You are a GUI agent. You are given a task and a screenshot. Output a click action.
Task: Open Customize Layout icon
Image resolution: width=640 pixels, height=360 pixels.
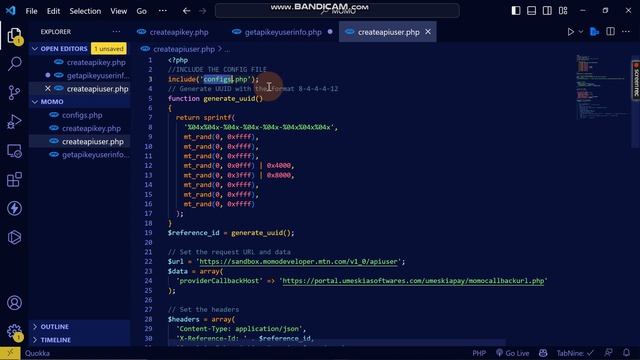click(563, 11)
